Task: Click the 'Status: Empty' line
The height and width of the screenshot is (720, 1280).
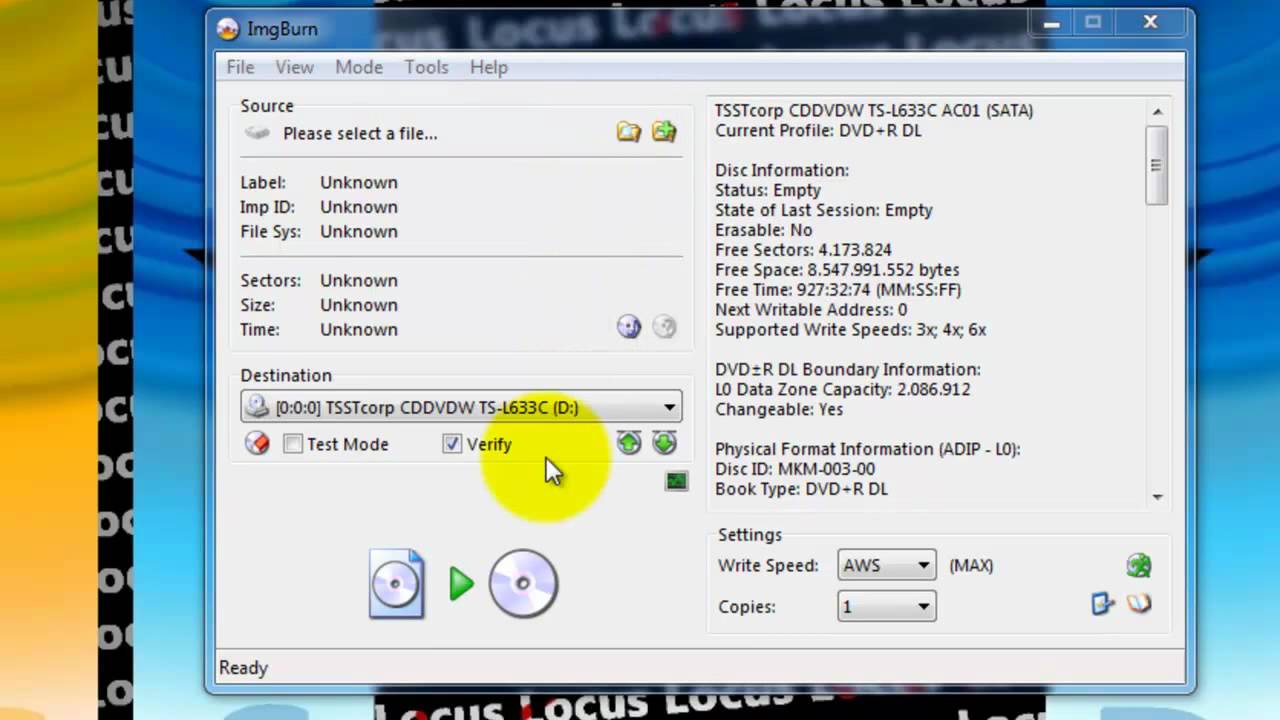Action: [x=768, y=190]
